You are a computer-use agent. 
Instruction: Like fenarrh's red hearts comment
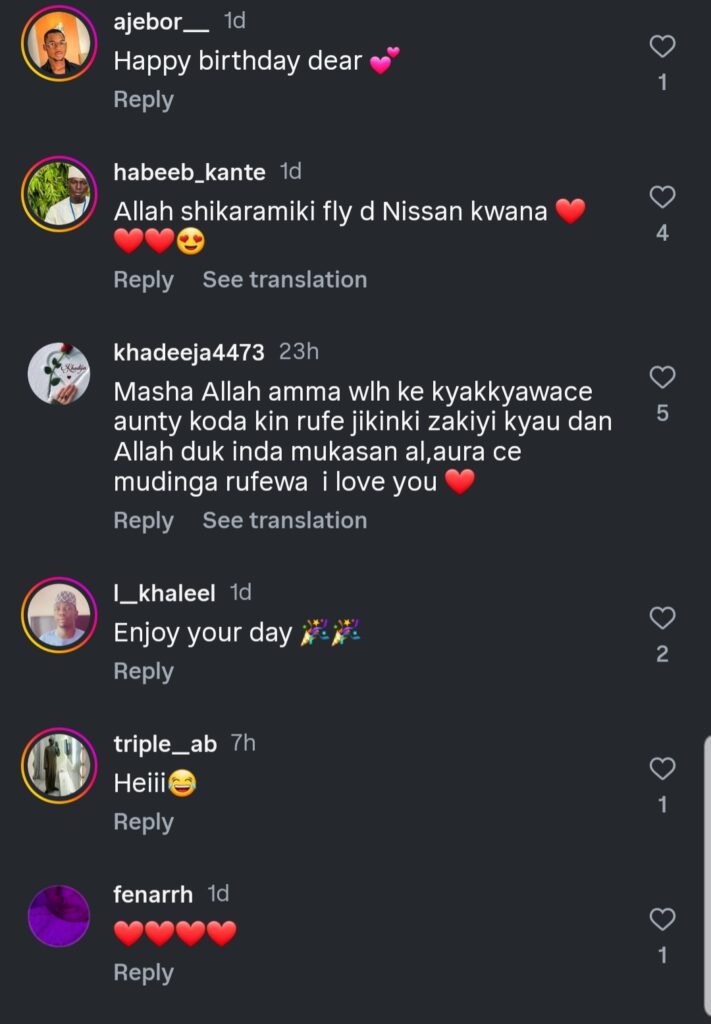point(662,919)
